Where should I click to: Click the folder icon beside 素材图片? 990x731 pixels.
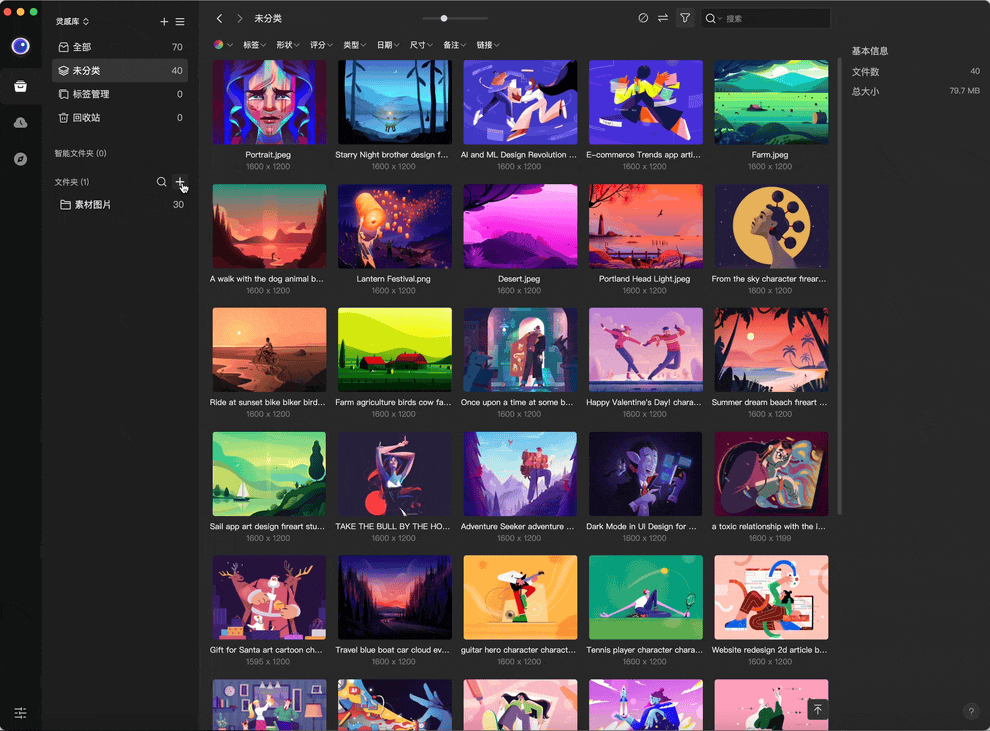65,205
